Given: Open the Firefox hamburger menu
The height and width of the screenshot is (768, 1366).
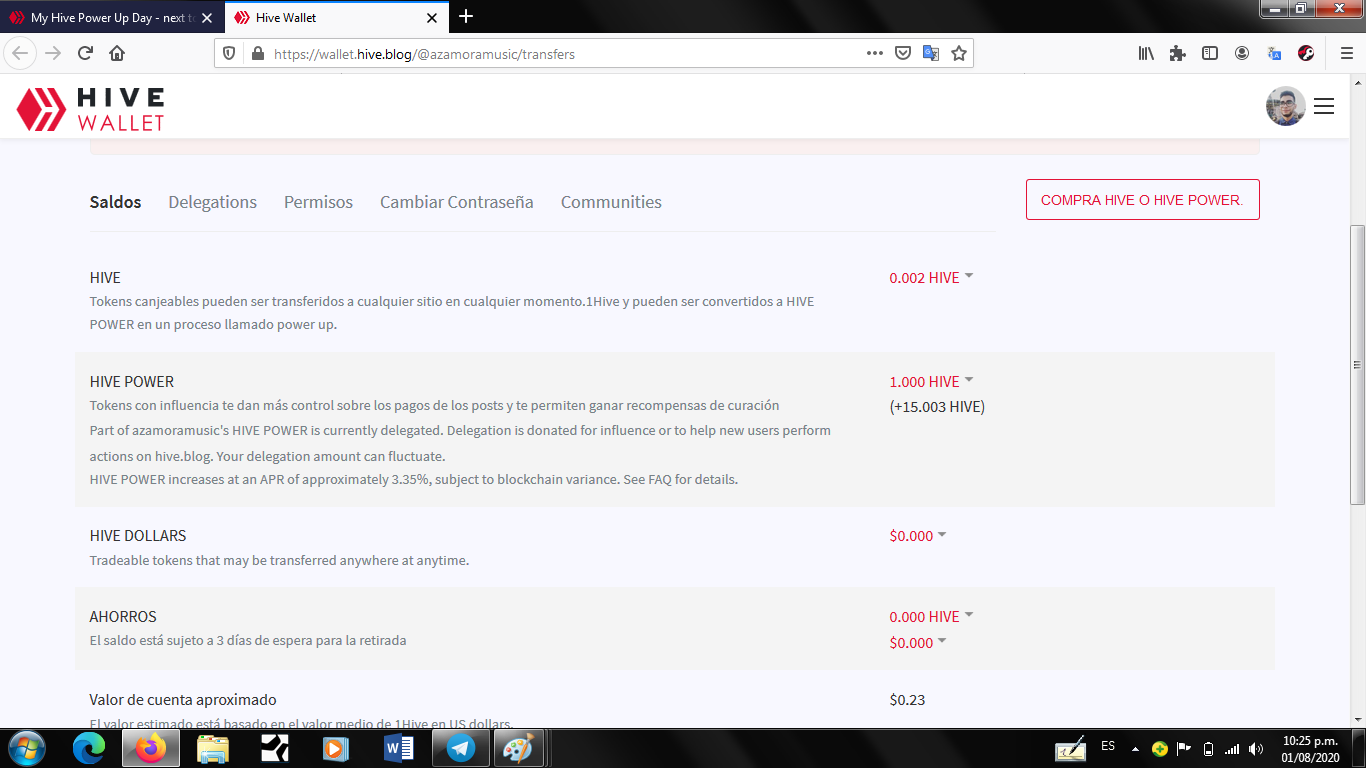Looking at the screenshot, I should pyautogui.click(x=1346, y=54).
